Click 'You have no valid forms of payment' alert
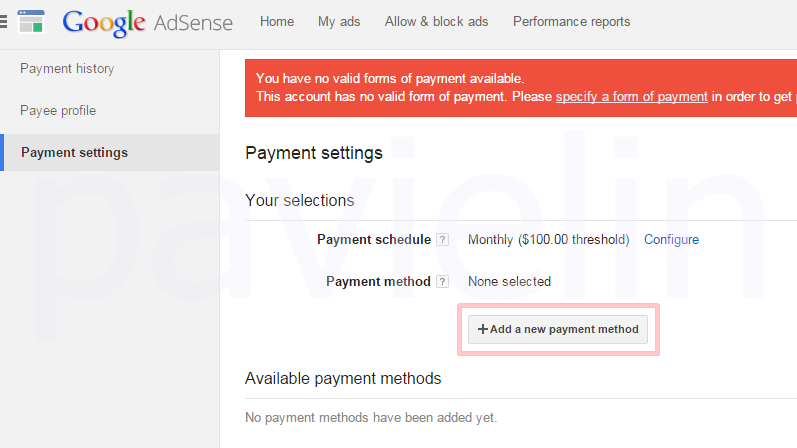The height and width of the screenshot is (448, 797). click(x=521, y=88)
